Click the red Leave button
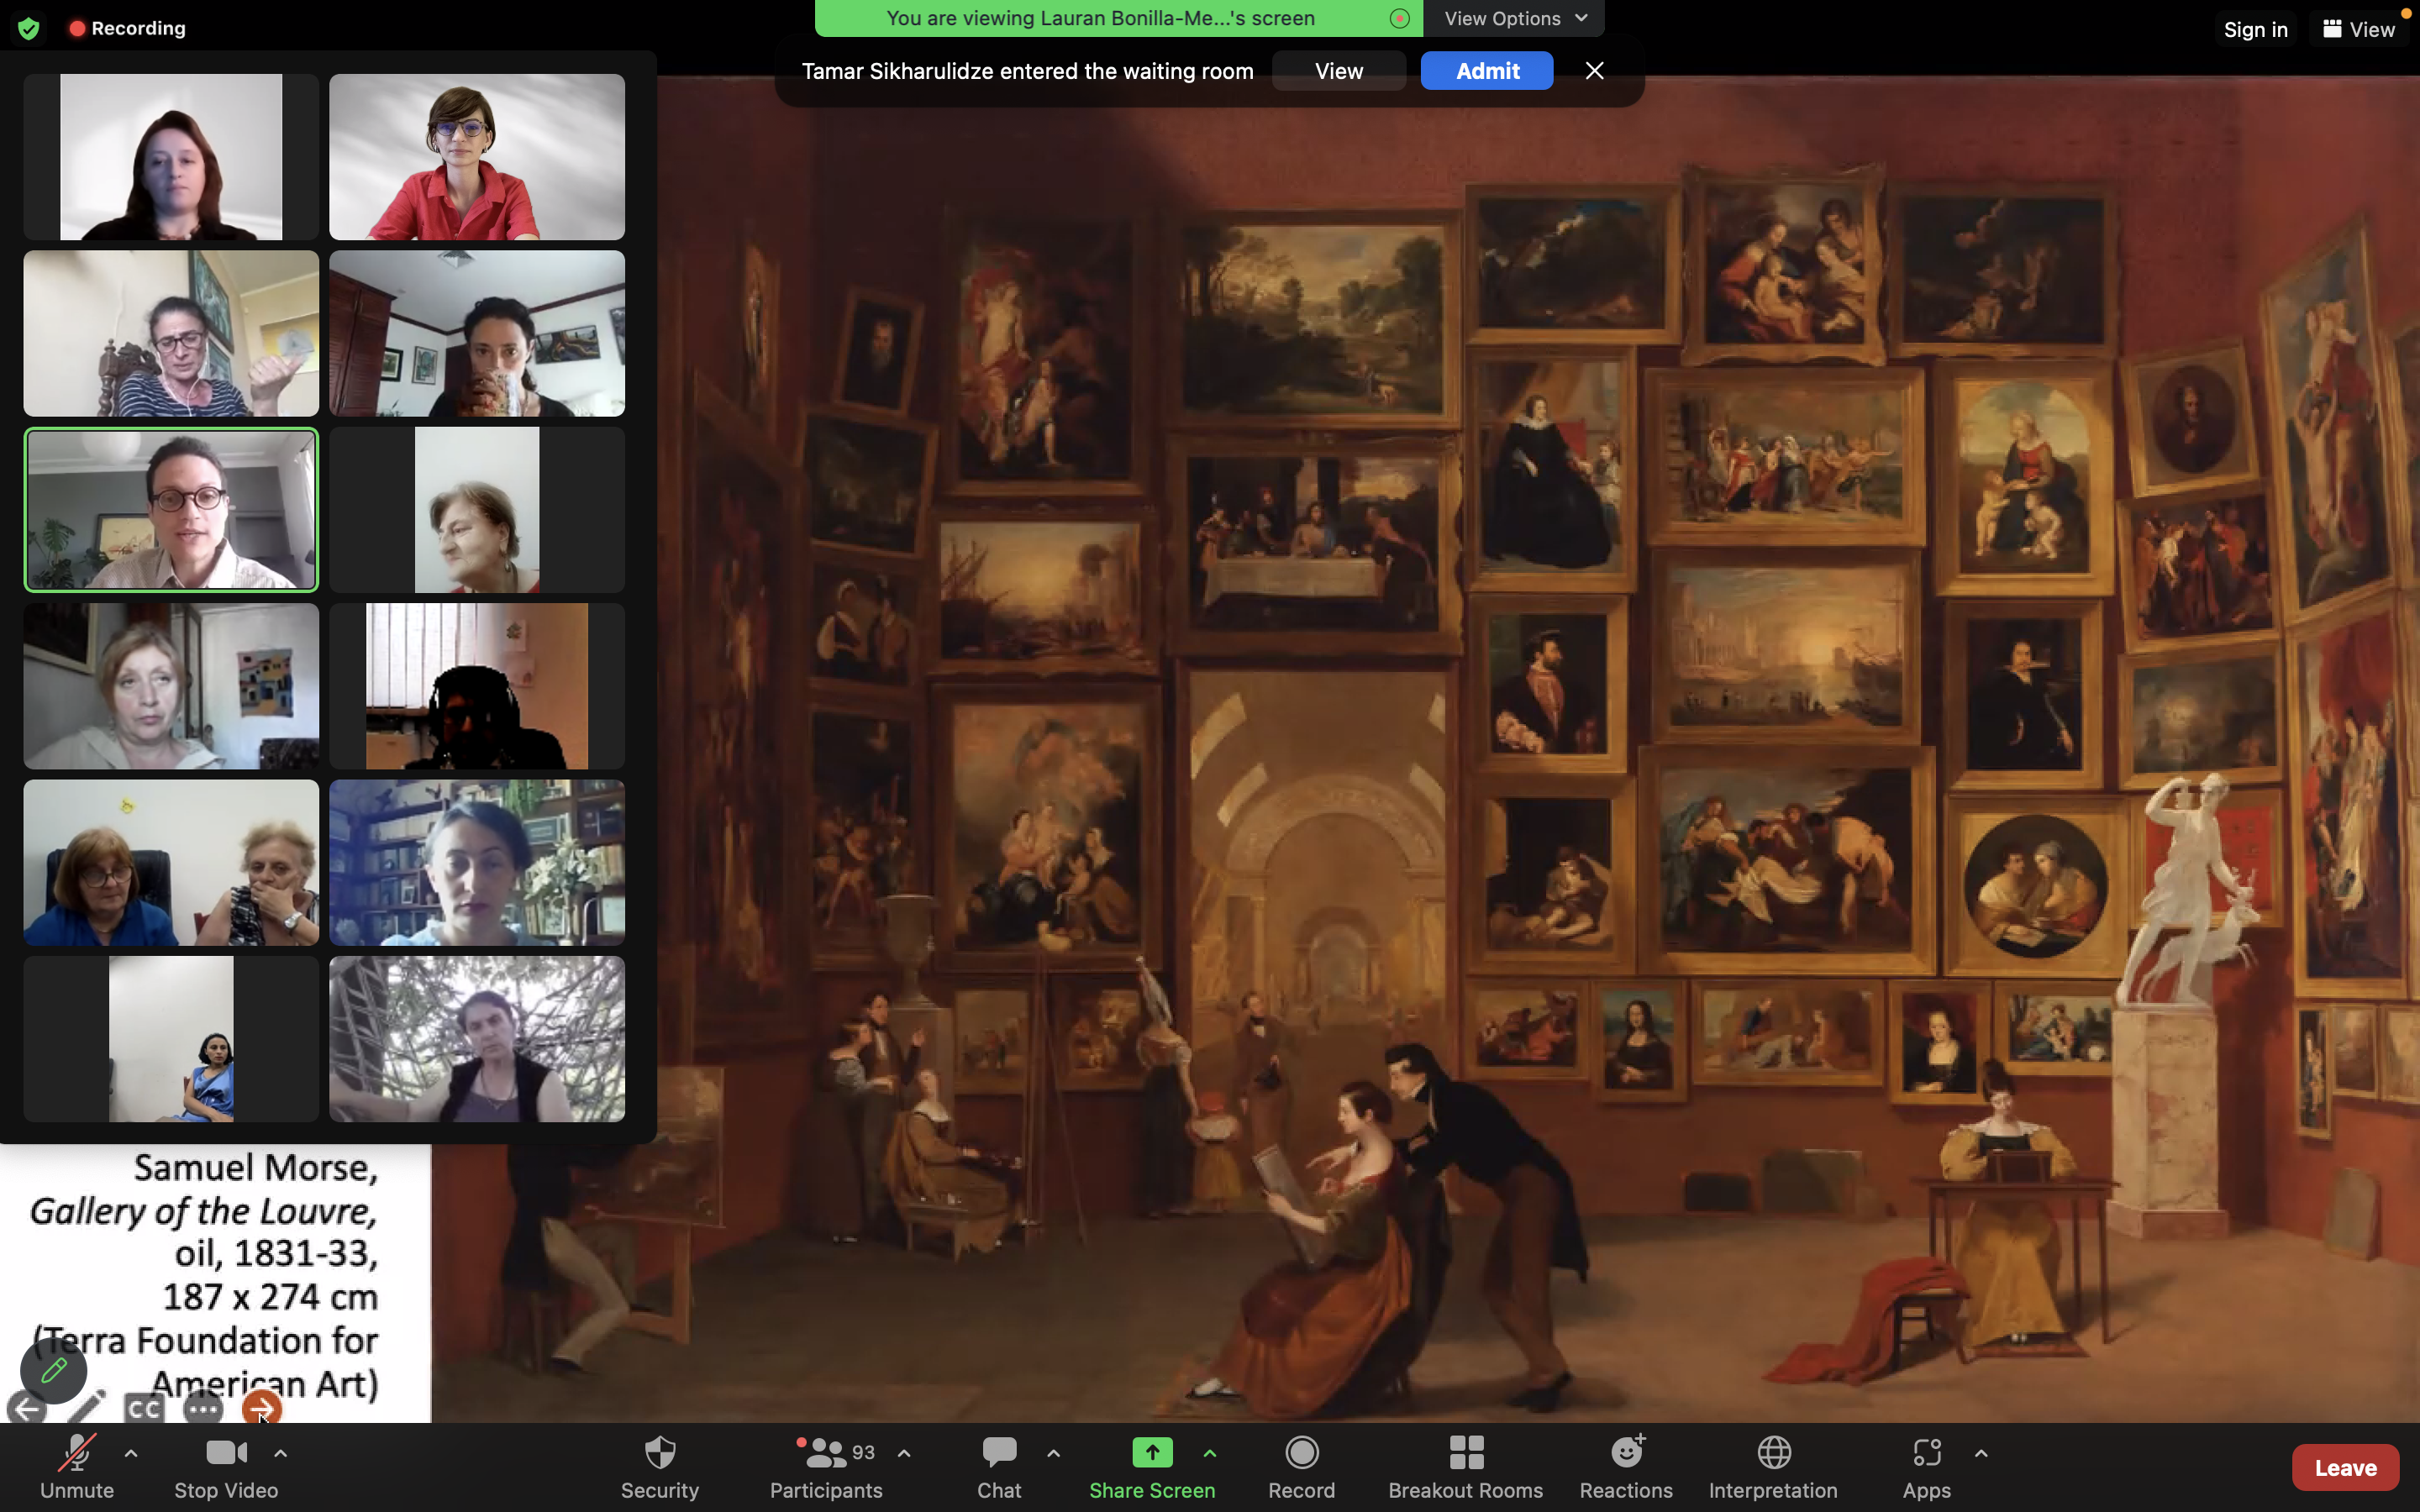The width and height of the screenshot is (2420, 1512). tap(2344, 1467)
